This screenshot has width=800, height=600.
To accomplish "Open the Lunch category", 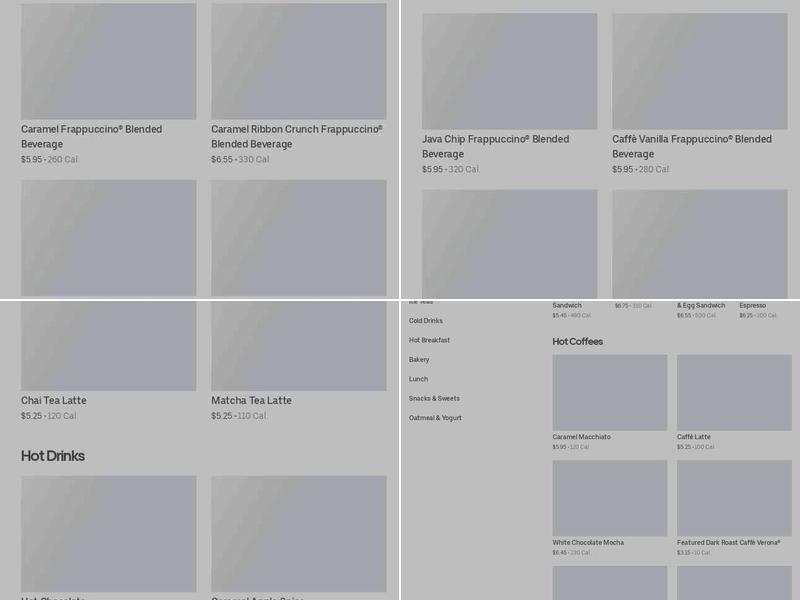I will click(x=418, y=379).
